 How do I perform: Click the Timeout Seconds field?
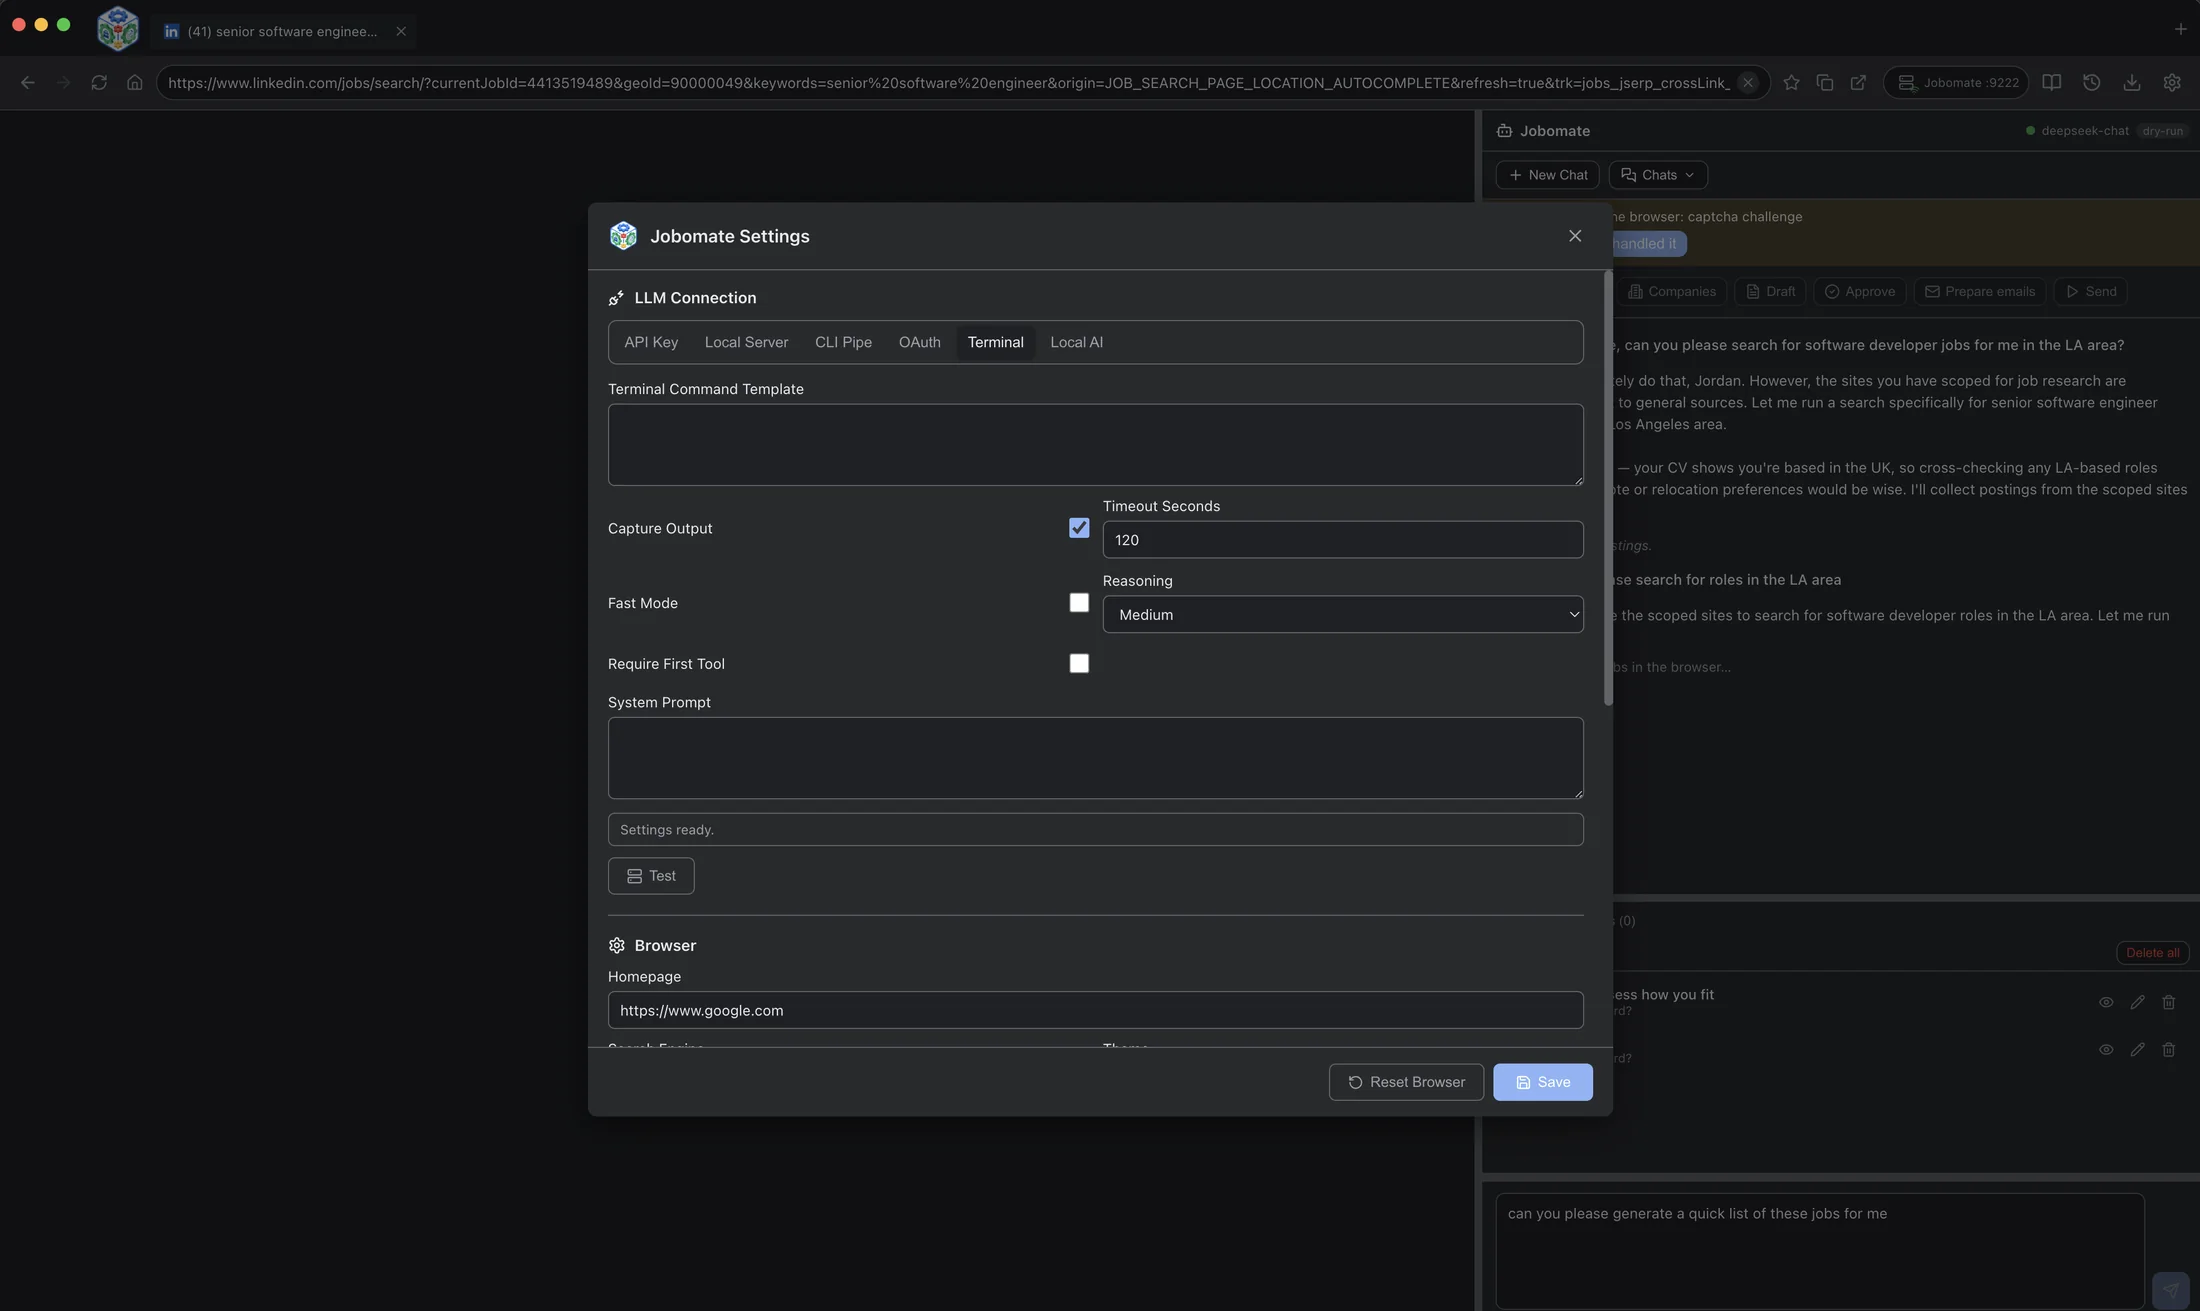point(1343,540)
